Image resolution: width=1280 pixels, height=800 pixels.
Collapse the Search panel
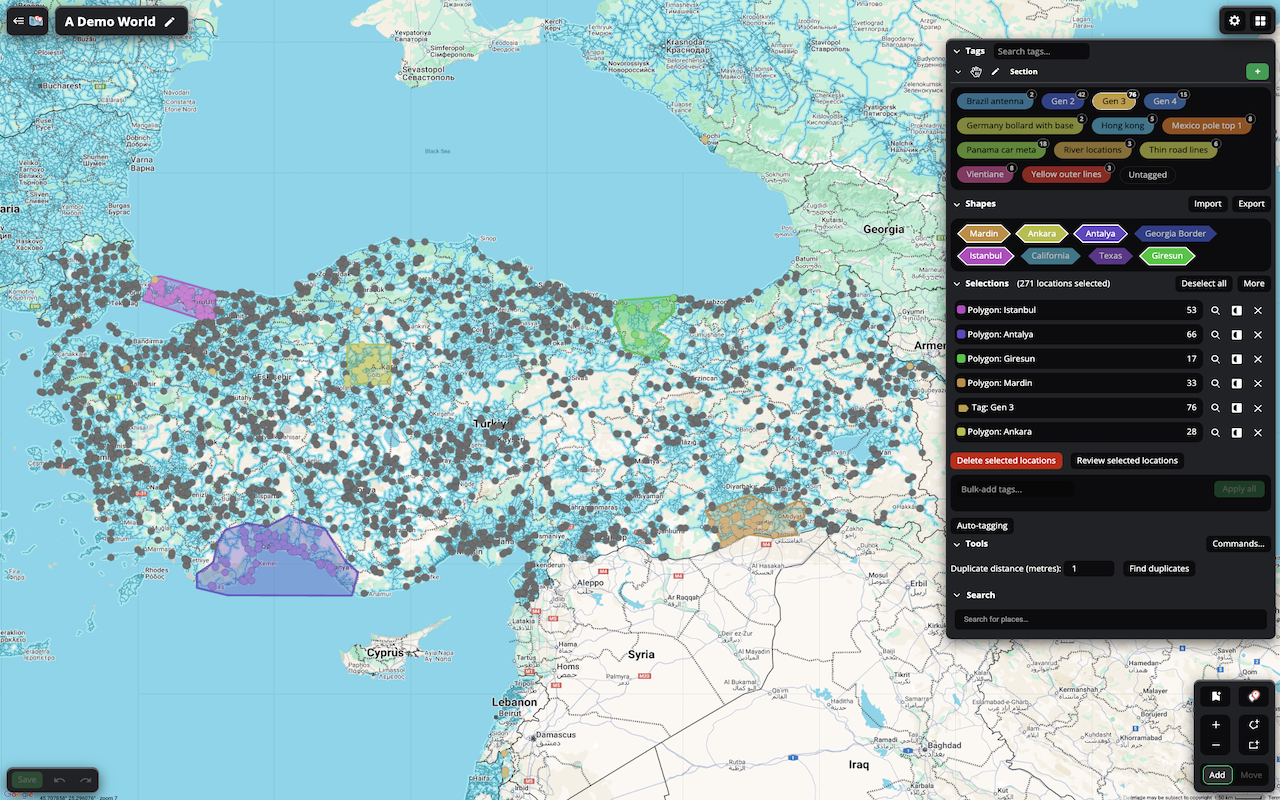(957, 595)
